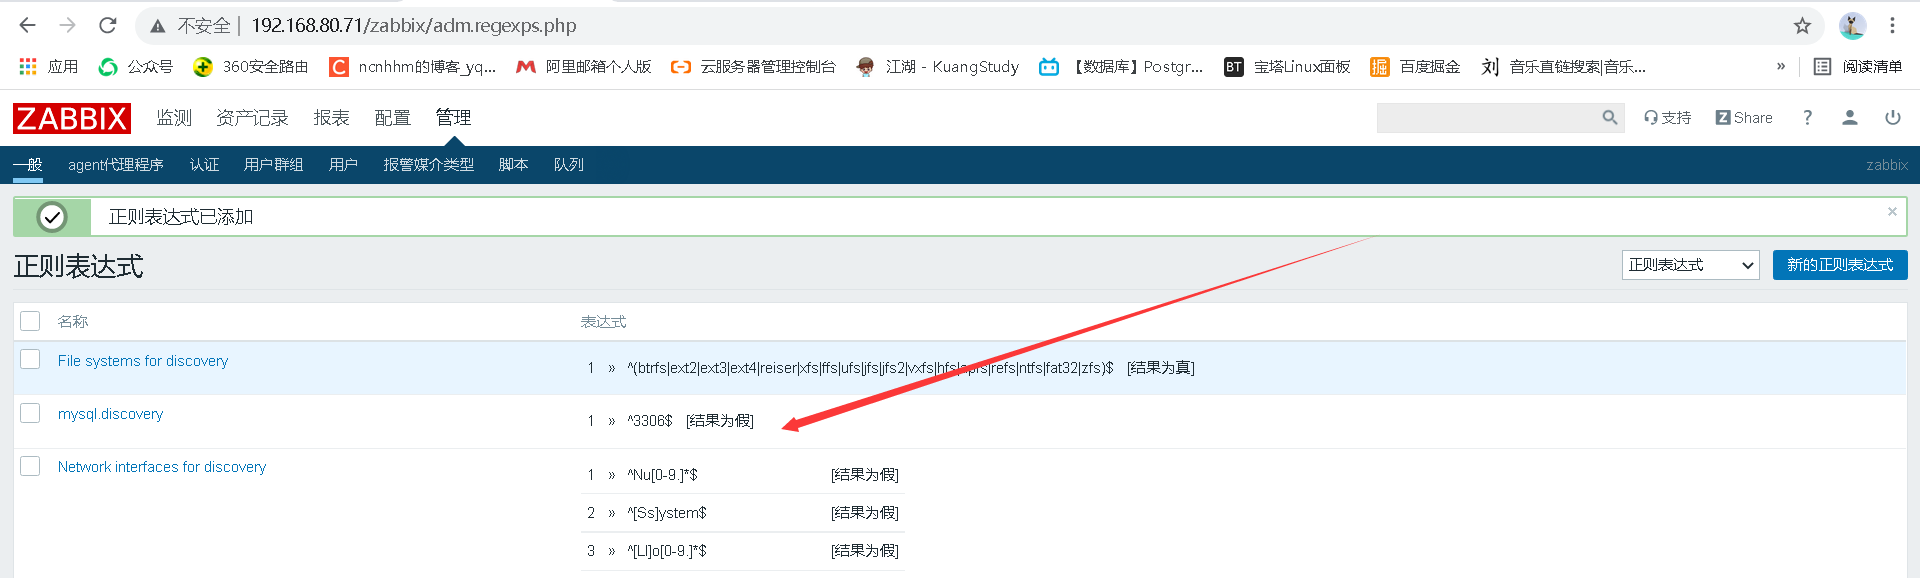Screen dimensions: 1920x578
Task: Open the 配置 menu
Action: point(393,118)
